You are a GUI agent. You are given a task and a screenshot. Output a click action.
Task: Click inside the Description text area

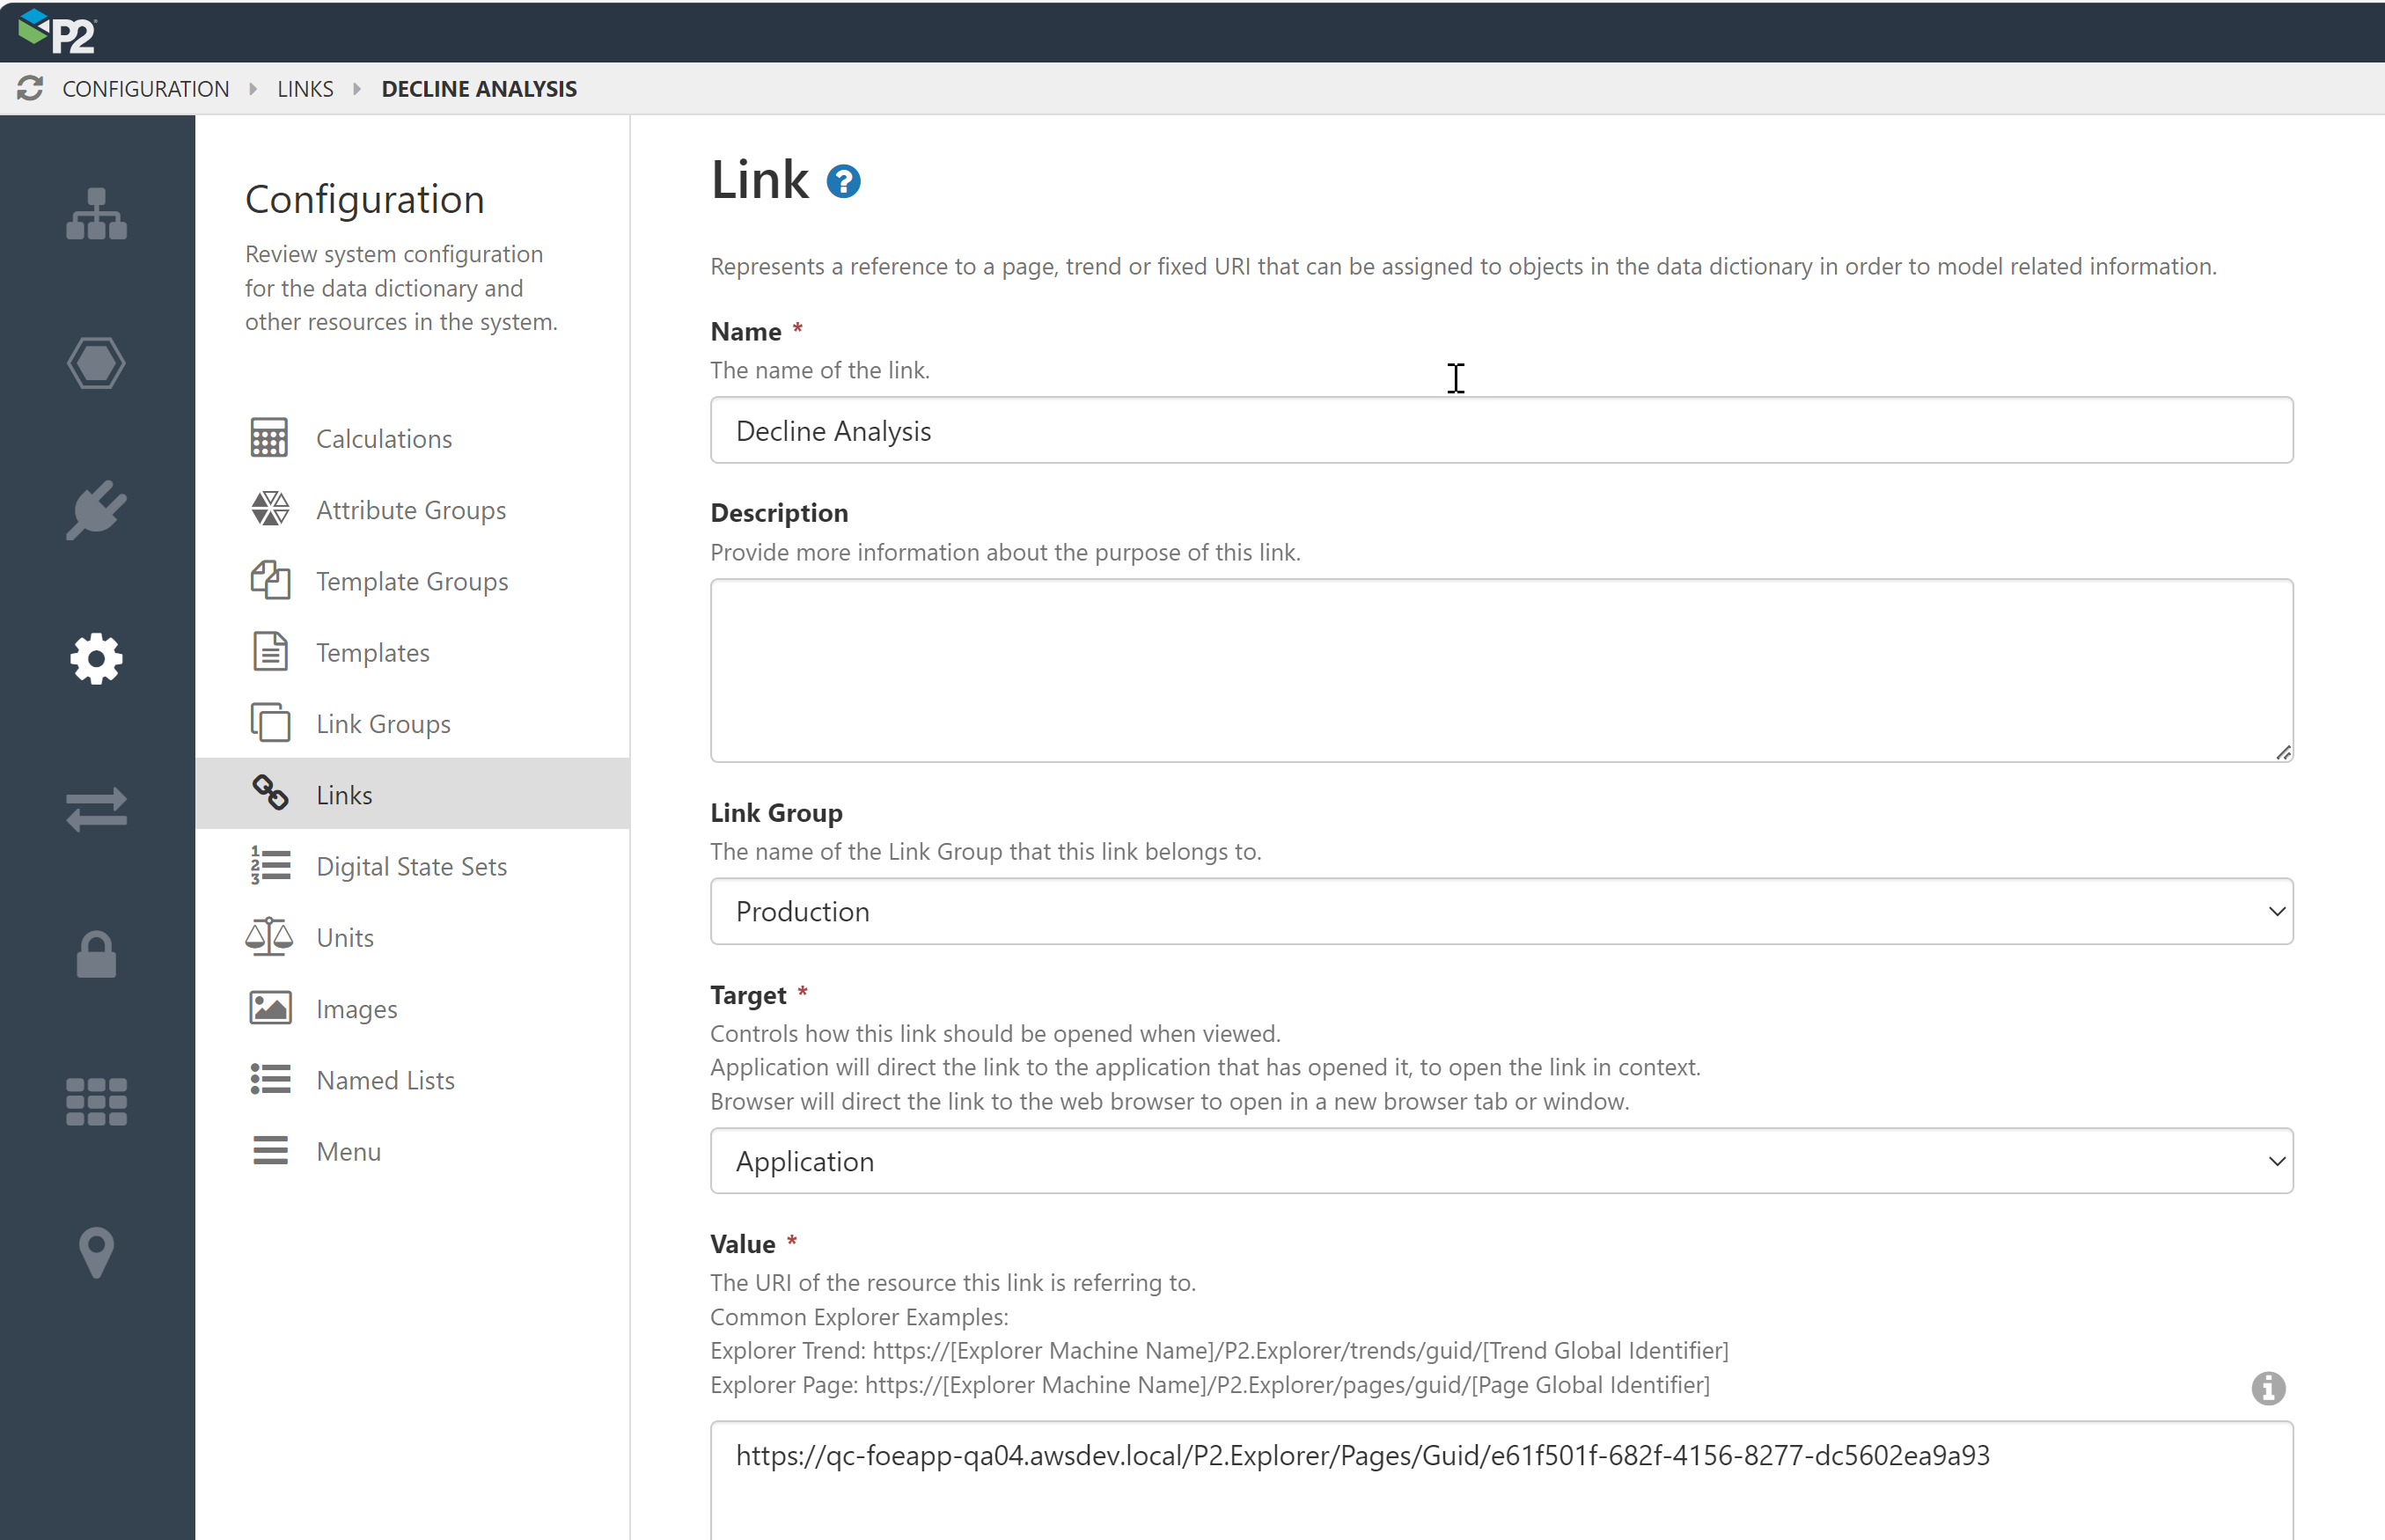tap(1501, 670)
